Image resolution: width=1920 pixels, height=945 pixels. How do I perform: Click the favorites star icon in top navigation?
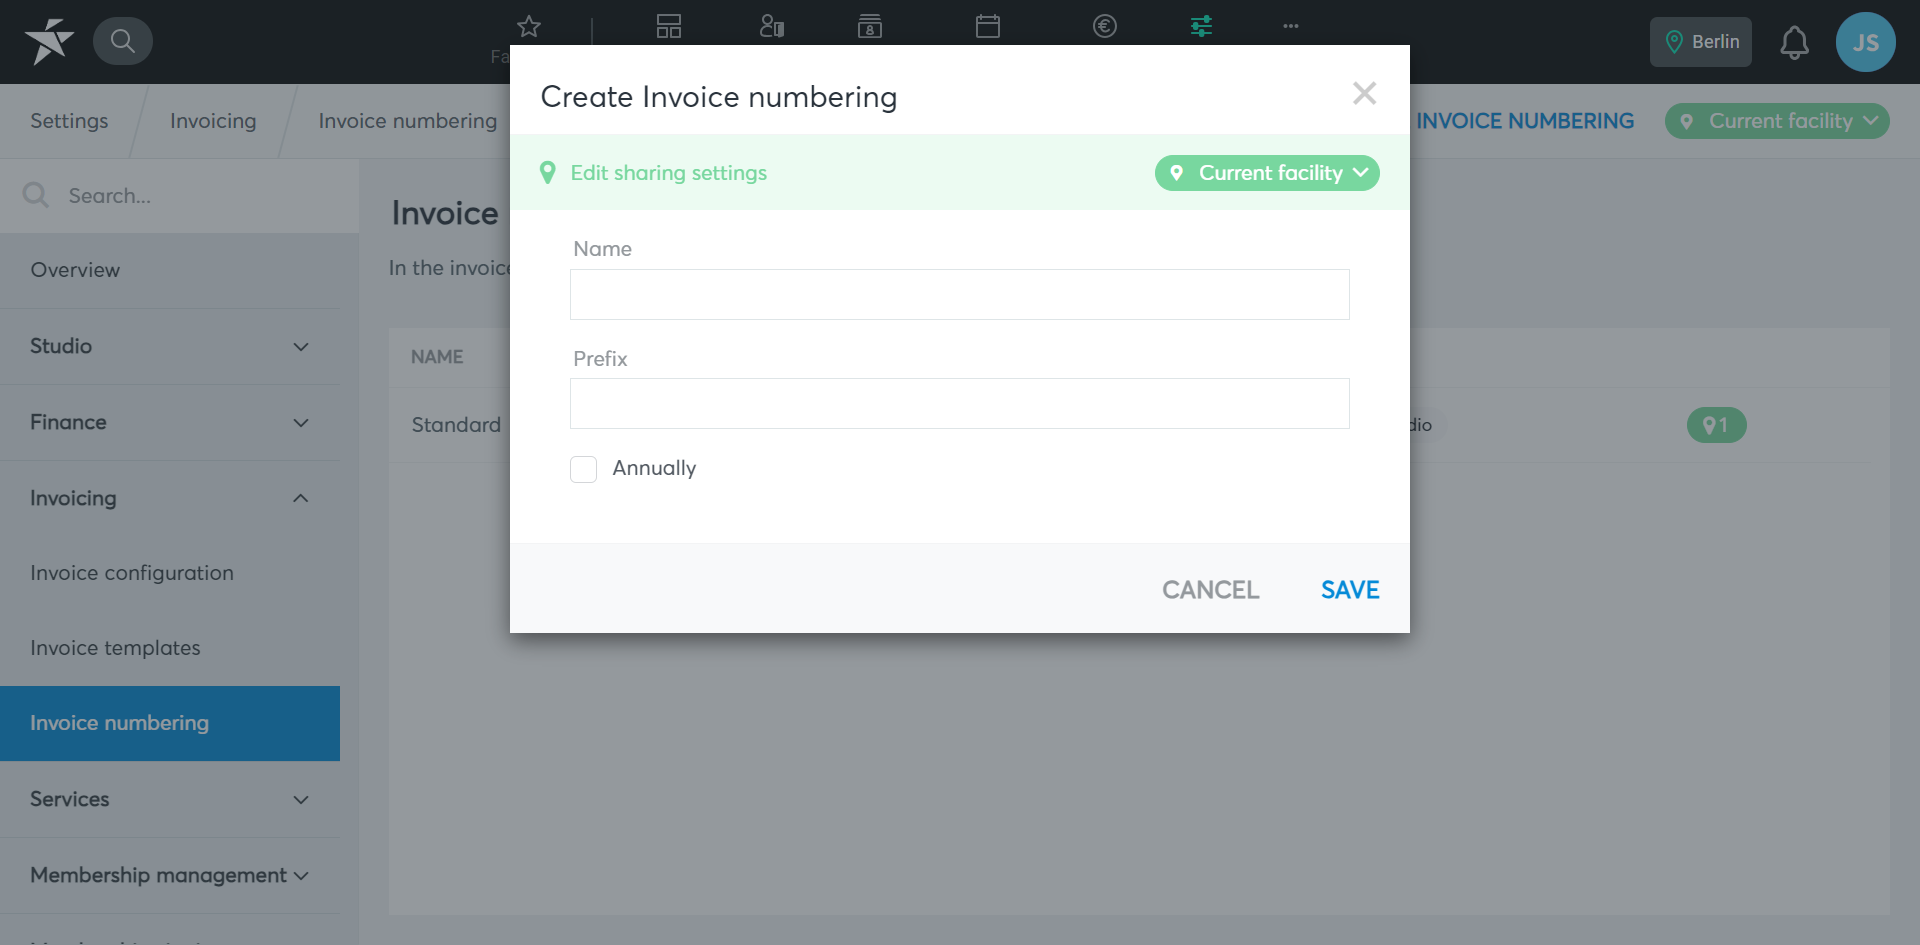[x=529, y=26]
